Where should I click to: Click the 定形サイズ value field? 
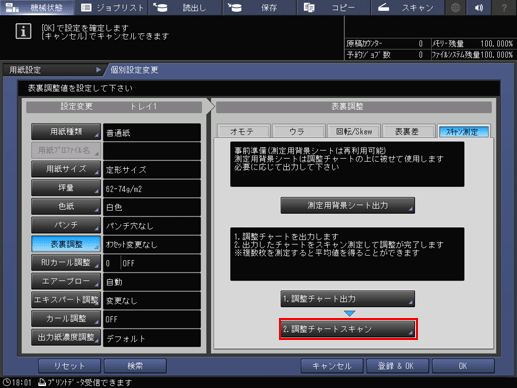coord(152,170)
